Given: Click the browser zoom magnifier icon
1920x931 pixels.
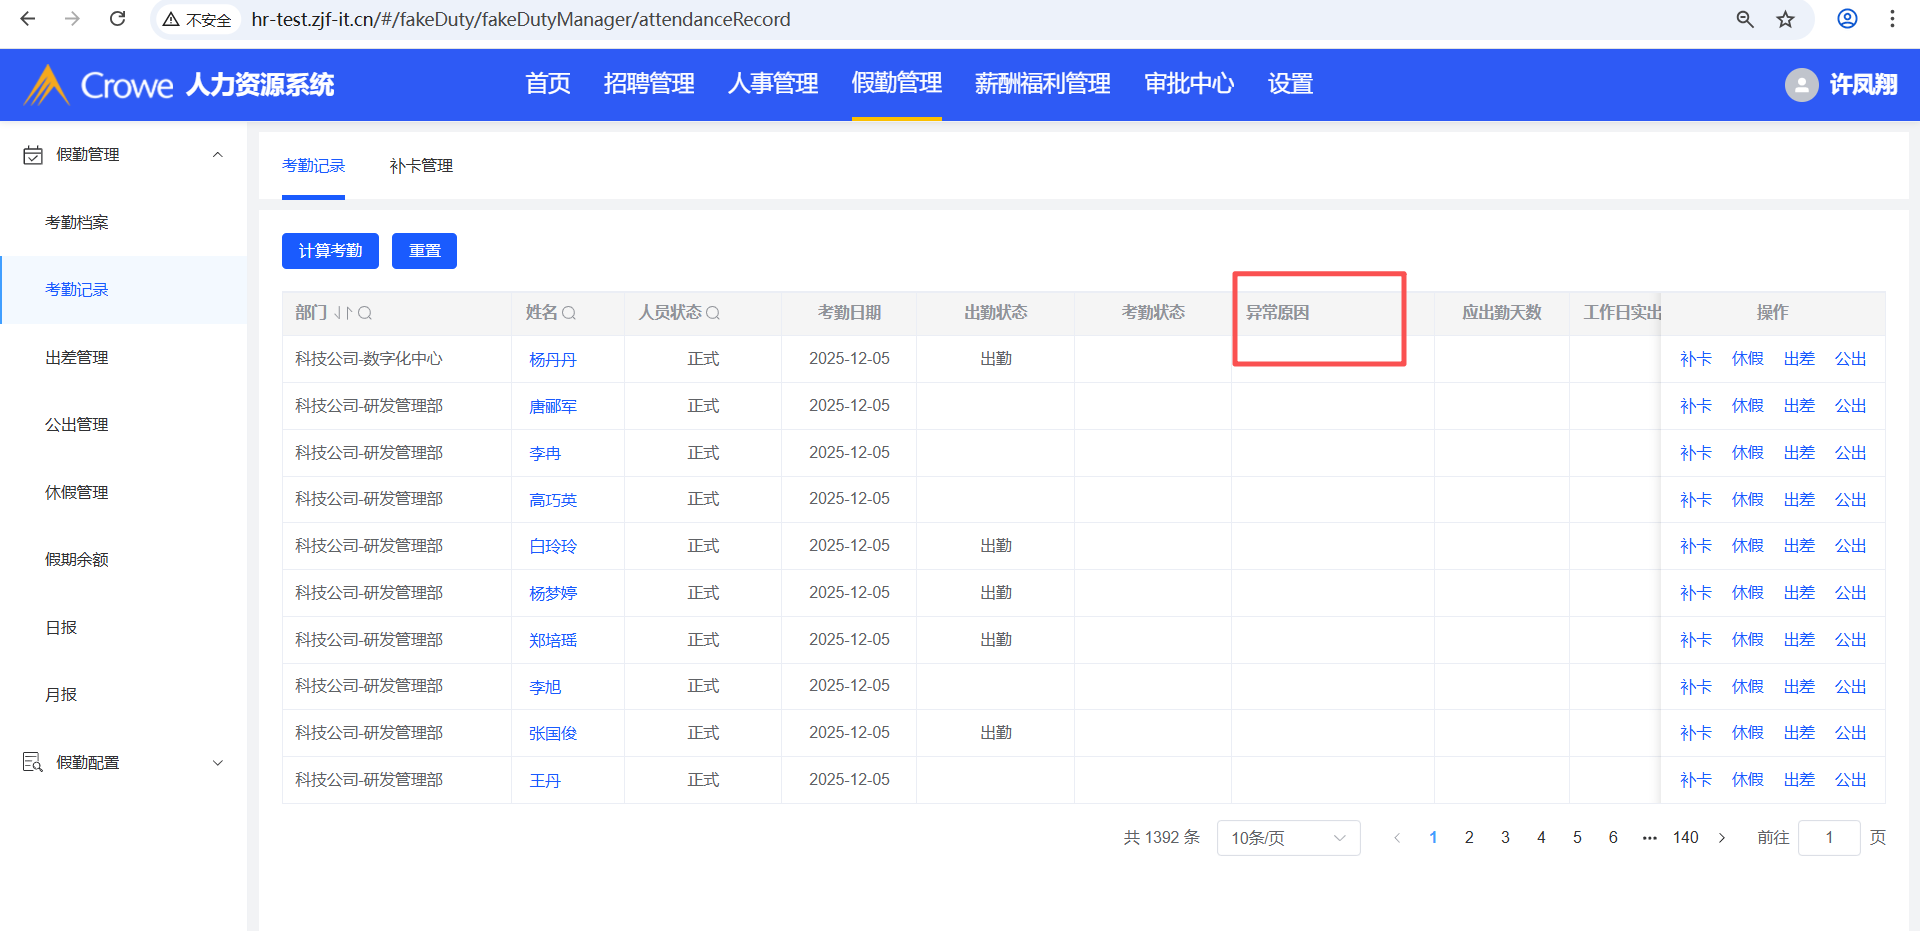Looking at the screenshot, I should (1745, 19).
